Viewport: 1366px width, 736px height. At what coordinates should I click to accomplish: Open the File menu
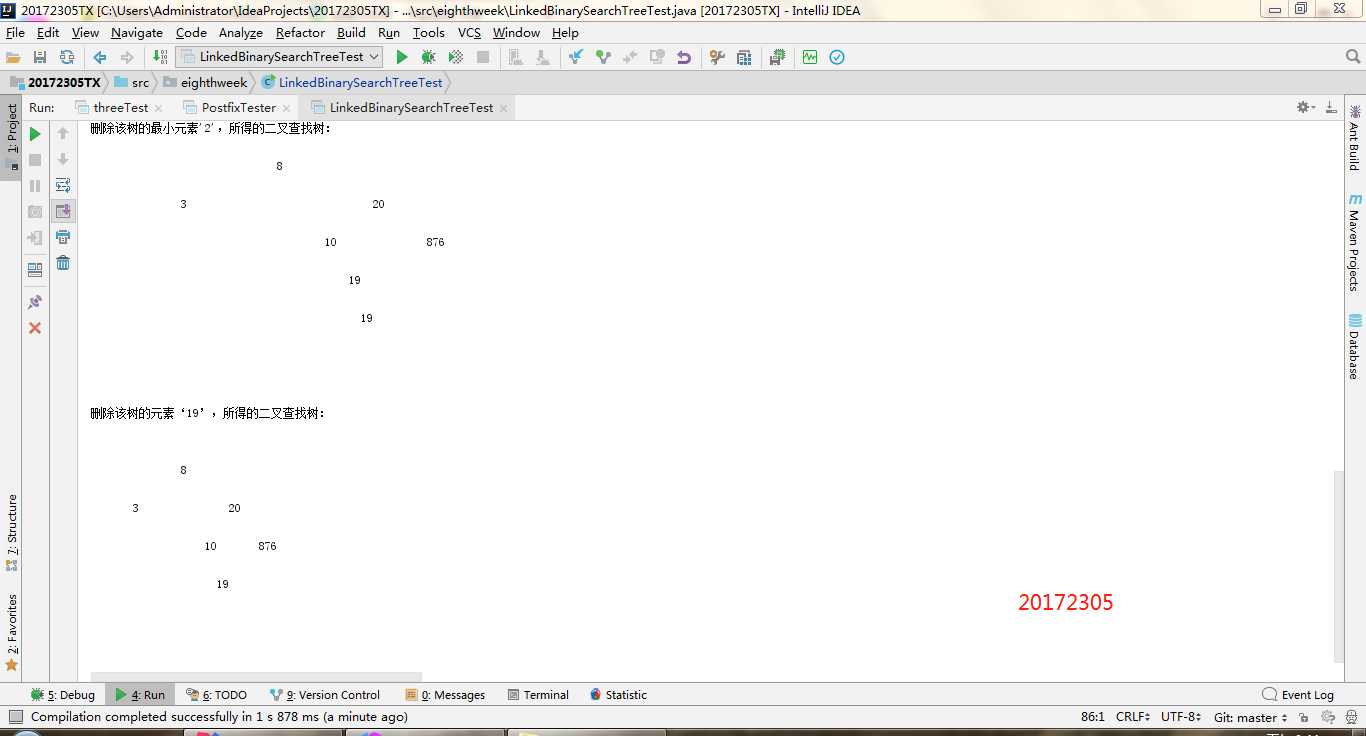(15, 33)
